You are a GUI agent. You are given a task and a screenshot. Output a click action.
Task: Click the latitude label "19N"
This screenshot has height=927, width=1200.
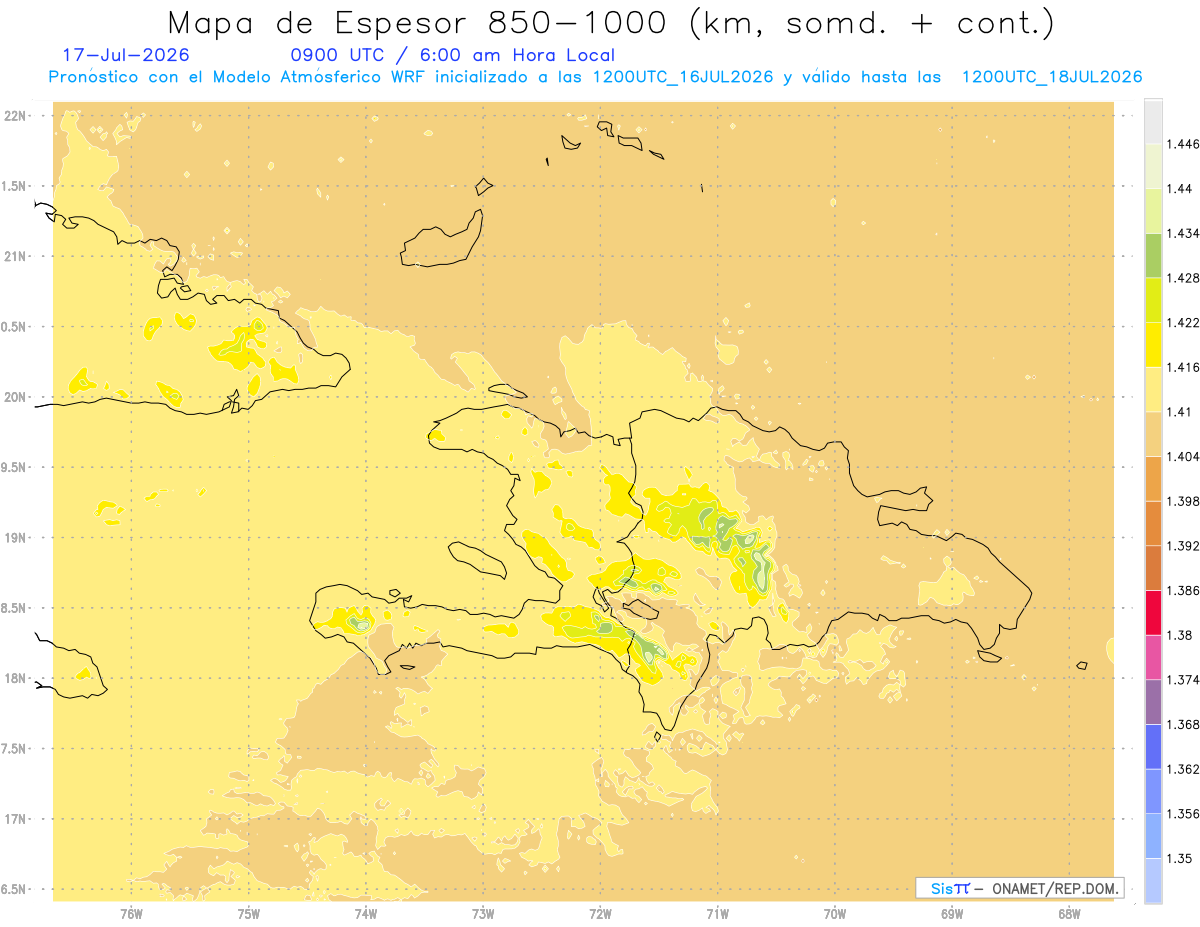[x=16, y=538]
